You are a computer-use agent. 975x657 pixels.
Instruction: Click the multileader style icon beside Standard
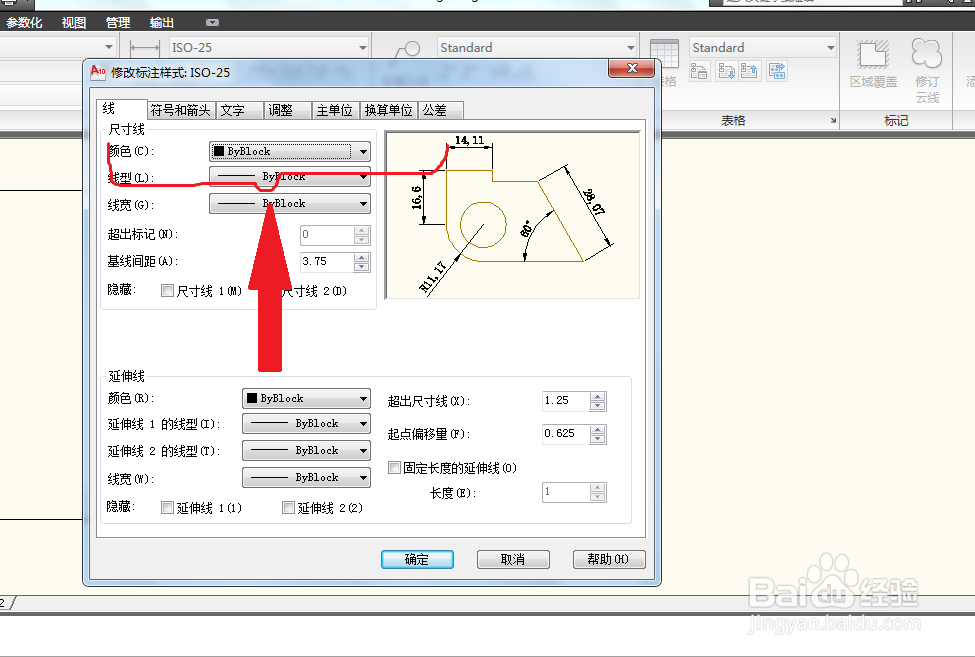(x=408, y=49)
